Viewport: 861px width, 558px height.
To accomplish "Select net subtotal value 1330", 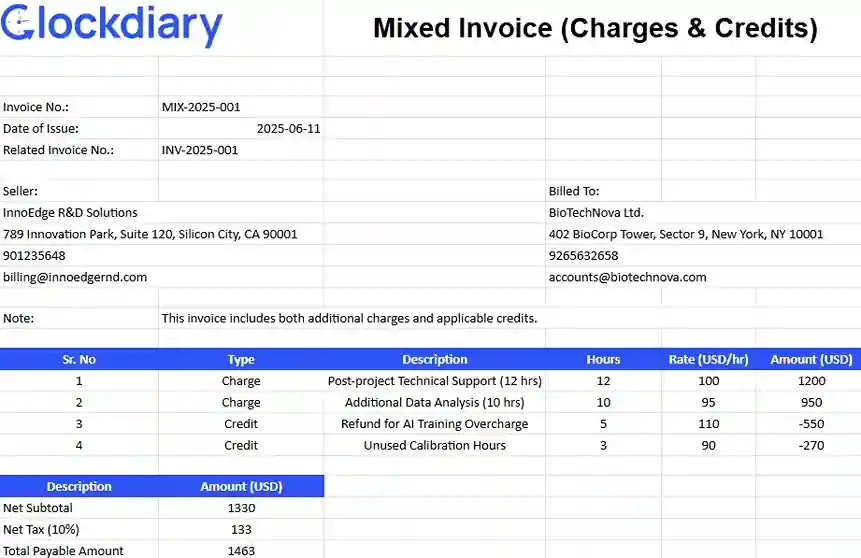I will (x=242, y=507).
